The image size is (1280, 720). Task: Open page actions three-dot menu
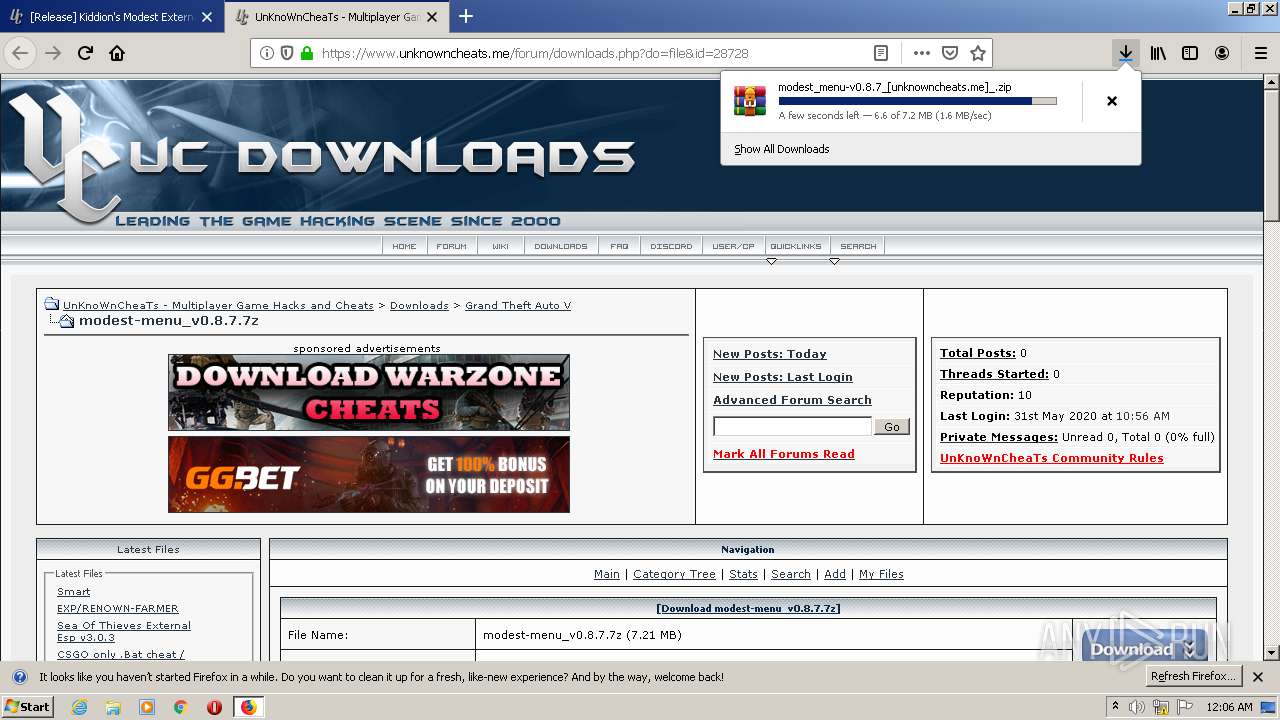point(922,53)
